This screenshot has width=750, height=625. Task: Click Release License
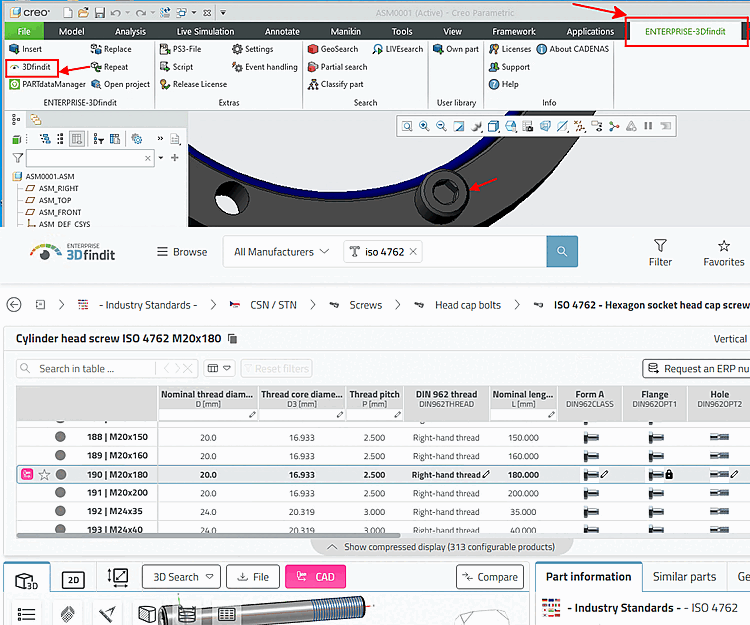193,84
